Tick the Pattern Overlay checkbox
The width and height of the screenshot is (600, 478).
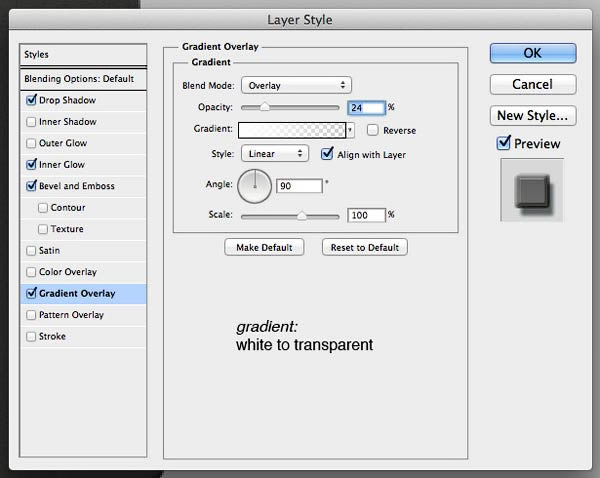(31, 315)
